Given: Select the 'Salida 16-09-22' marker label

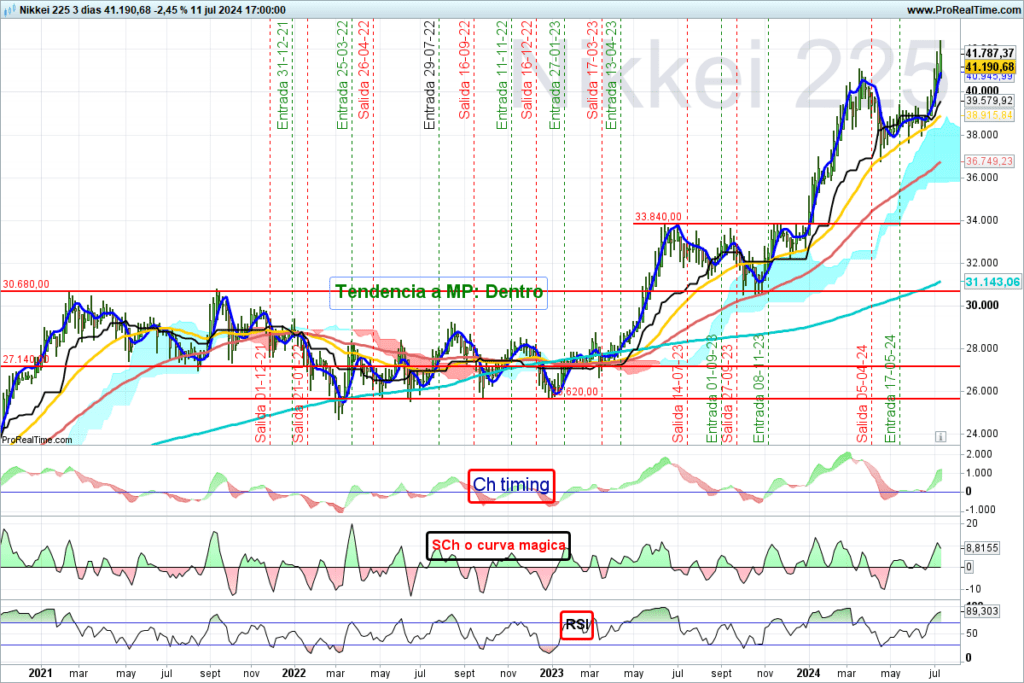Looking at the screenshot, I should 464,70.
